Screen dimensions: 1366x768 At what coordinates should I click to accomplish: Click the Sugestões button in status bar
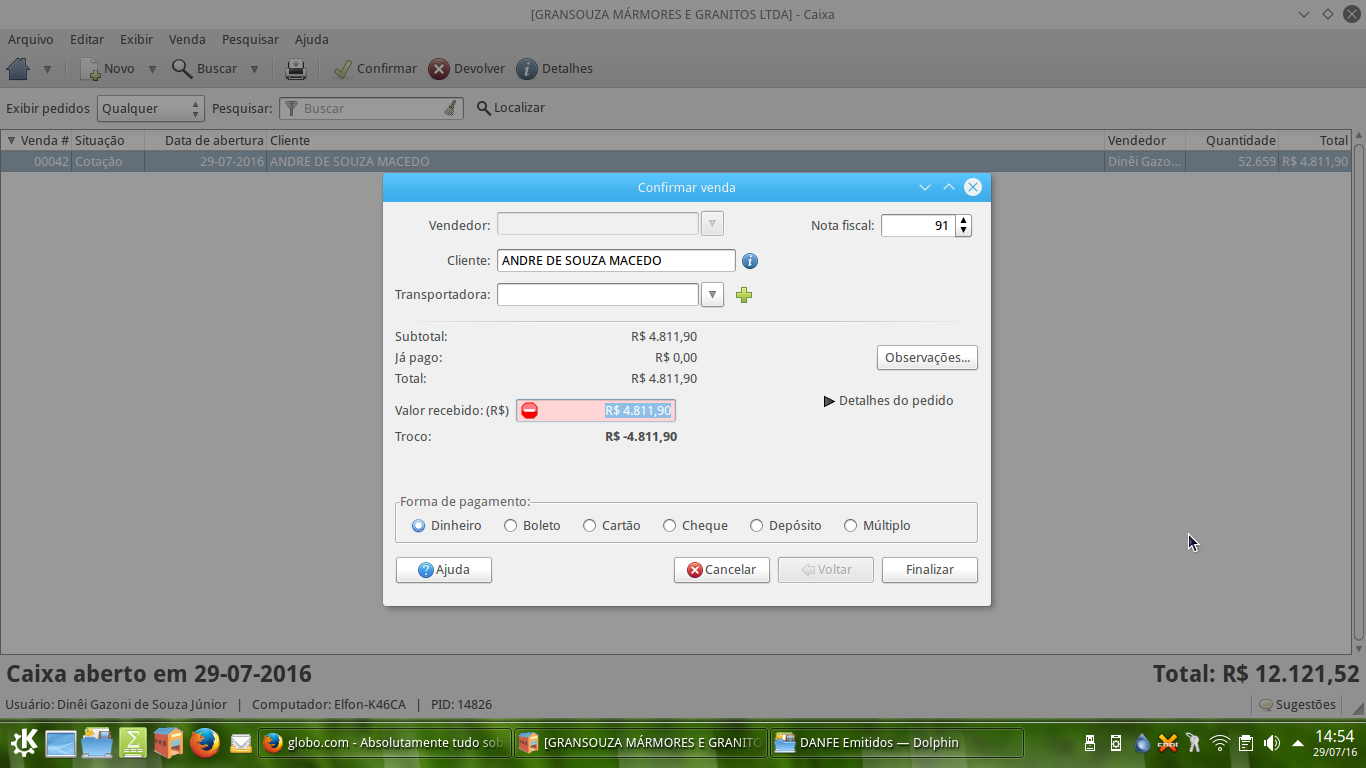click(x=1297, y=704)
